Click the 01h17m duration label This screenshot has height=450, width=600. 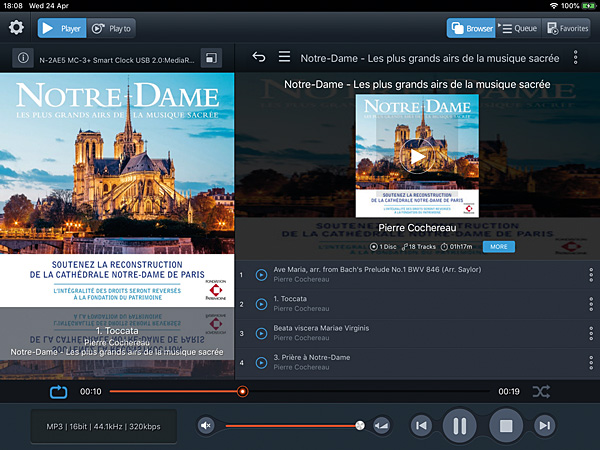[457, 247]
